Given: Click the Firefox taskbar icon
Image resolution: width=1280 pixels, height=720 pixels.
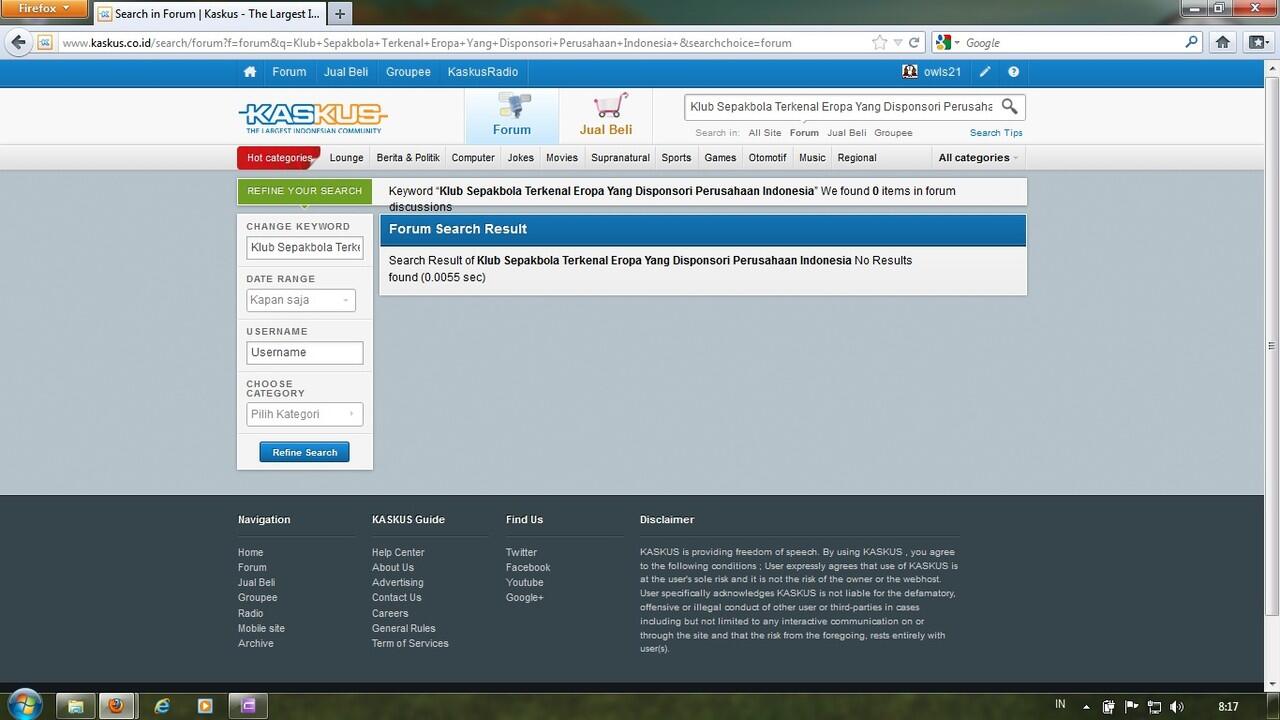Looking at the screenshot, I should click(117, 706).
